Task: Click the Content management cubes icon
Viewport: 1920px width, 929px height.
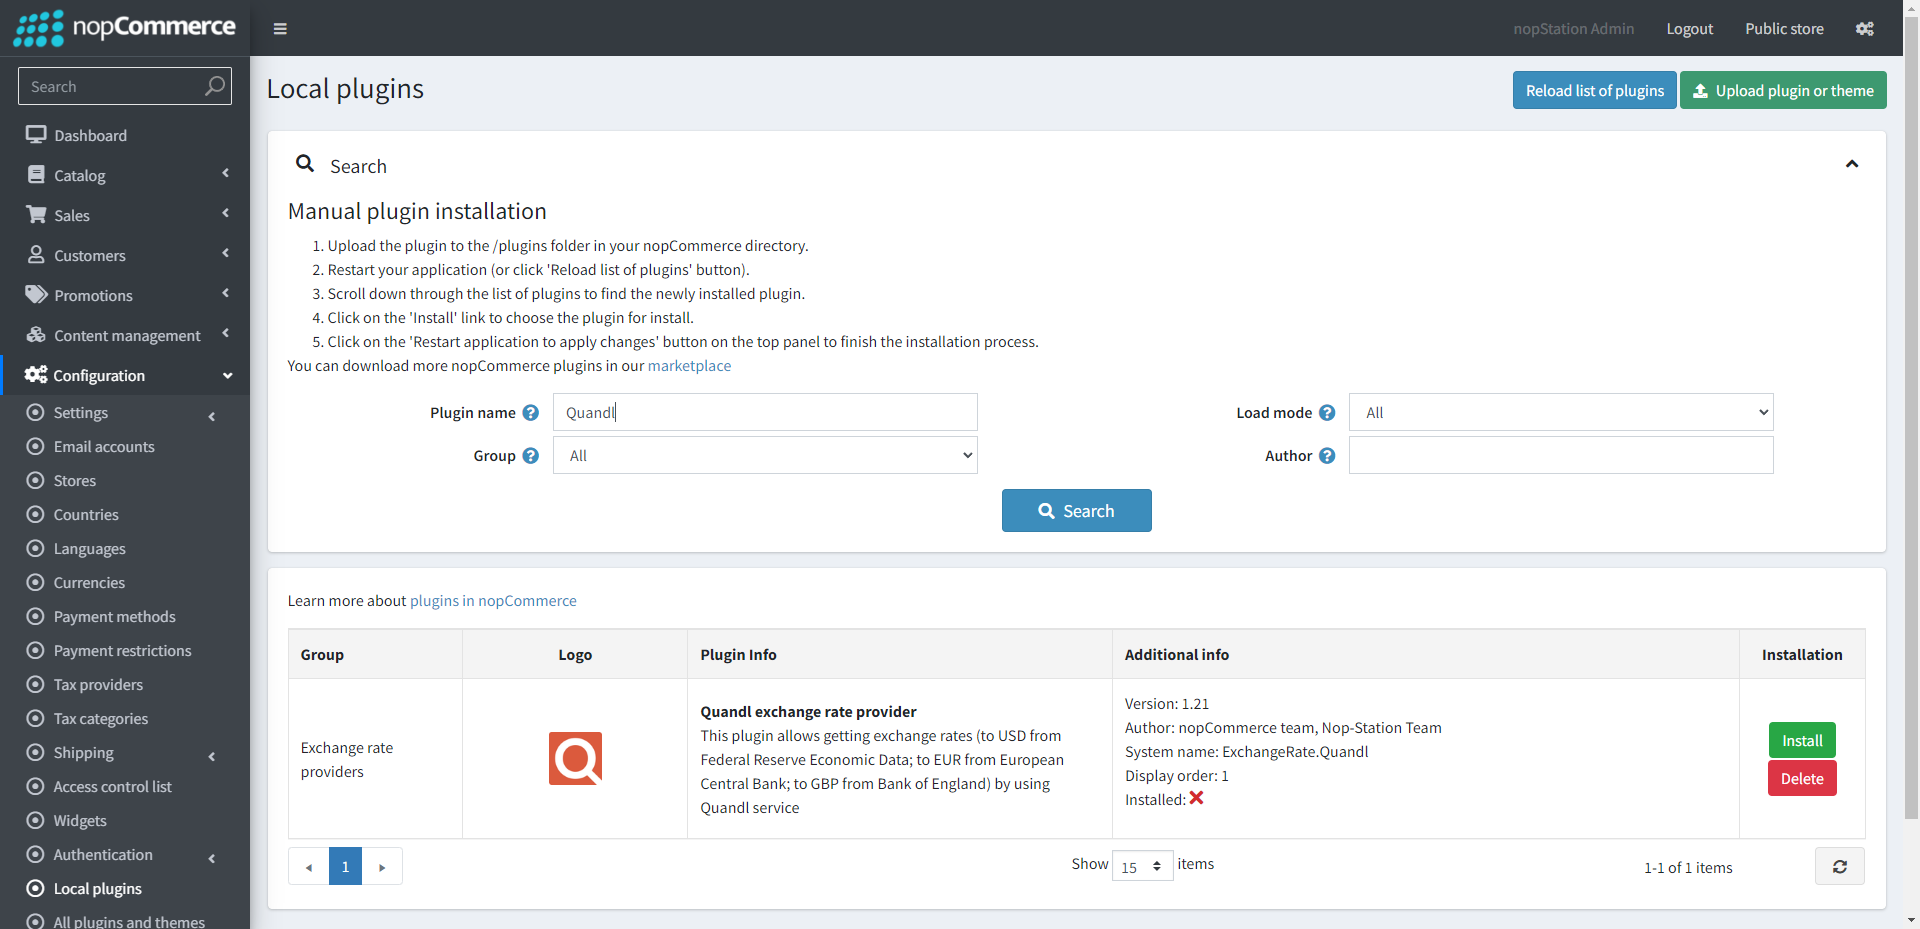Action: click(36, 334)
